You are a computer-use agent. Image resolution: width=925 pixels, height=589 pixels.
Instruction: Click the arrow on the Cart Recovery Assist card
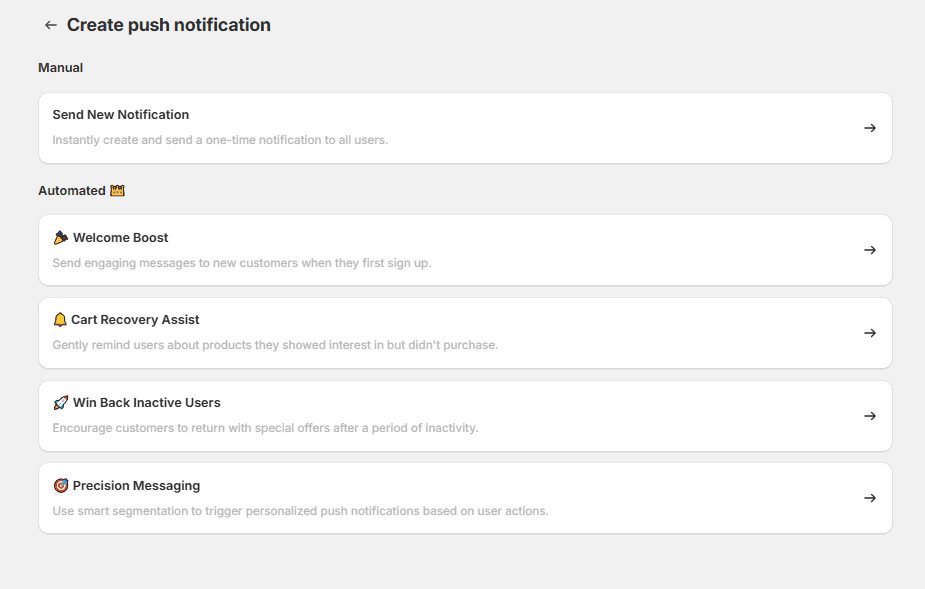pos(869,333)
